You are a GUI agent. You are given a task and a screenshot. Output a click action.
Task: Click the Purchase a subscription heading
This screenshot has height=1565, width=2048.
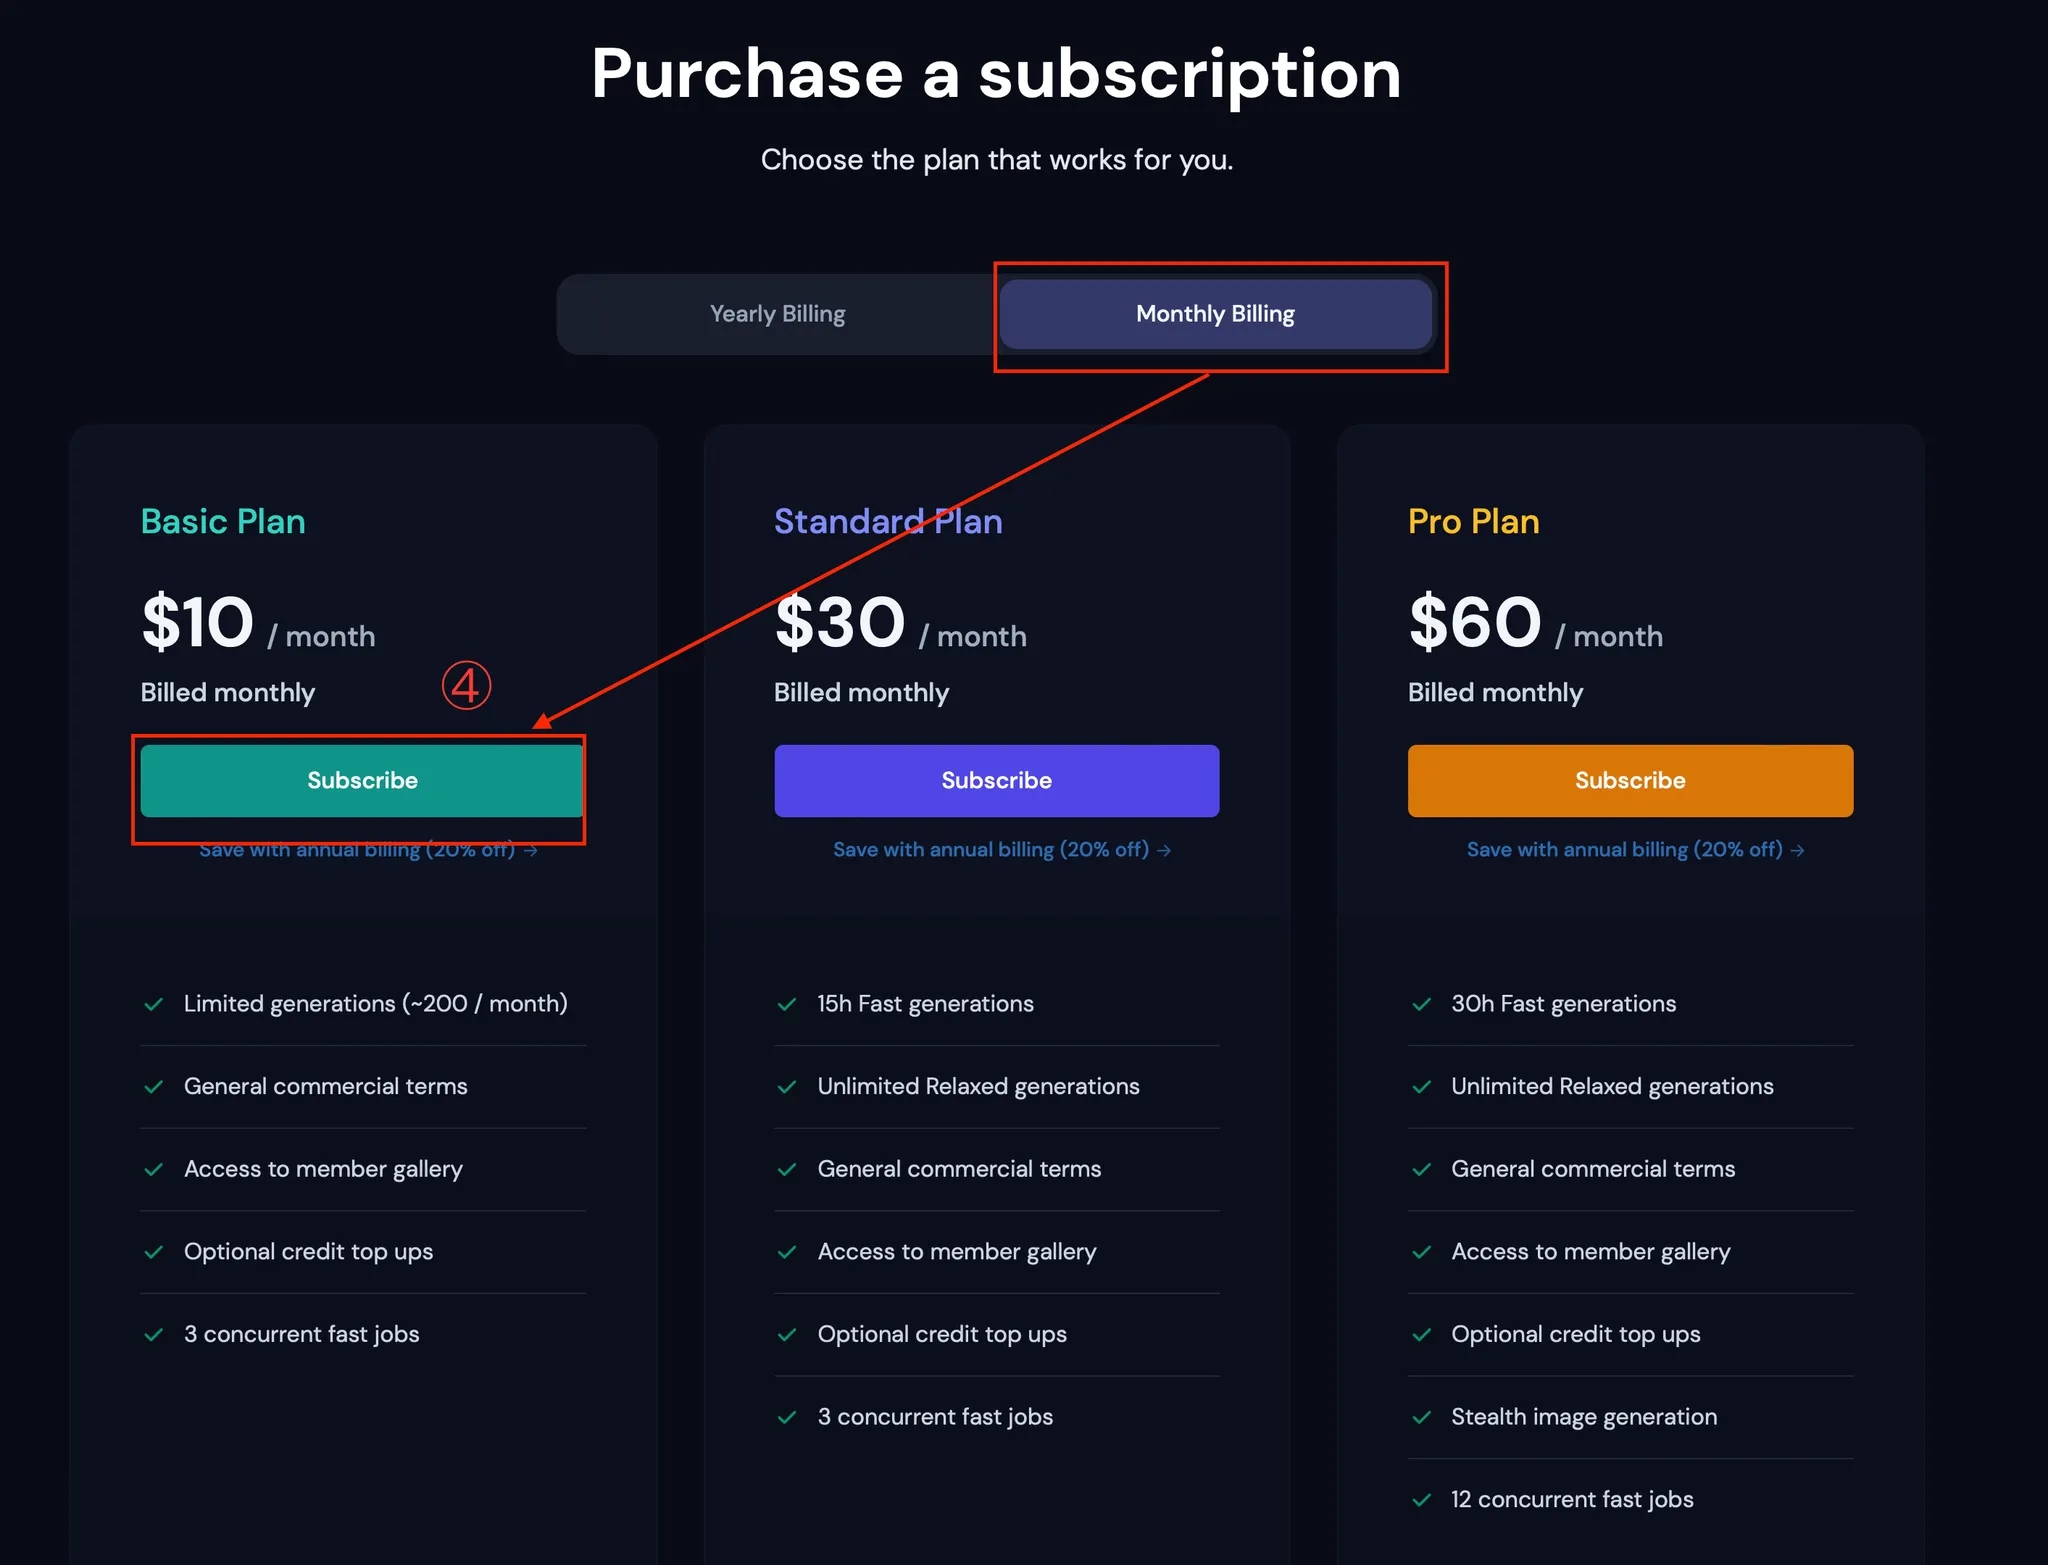996,74
